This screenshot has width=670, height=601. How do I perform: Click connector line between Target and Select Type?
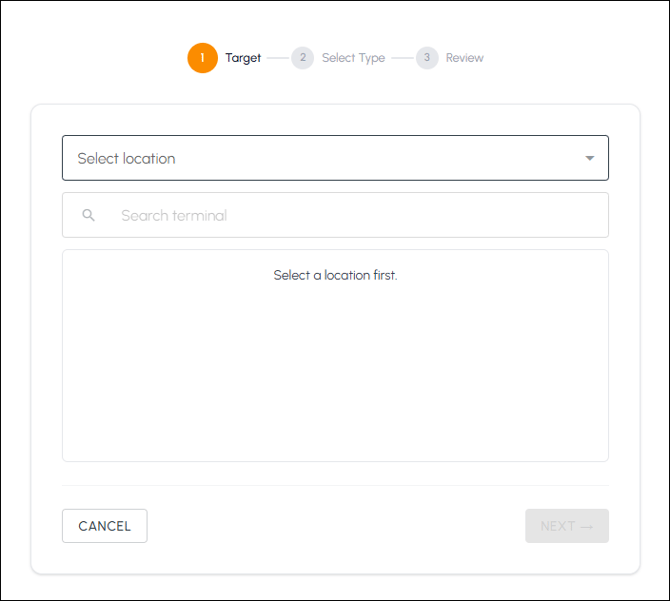coord(278,58)
